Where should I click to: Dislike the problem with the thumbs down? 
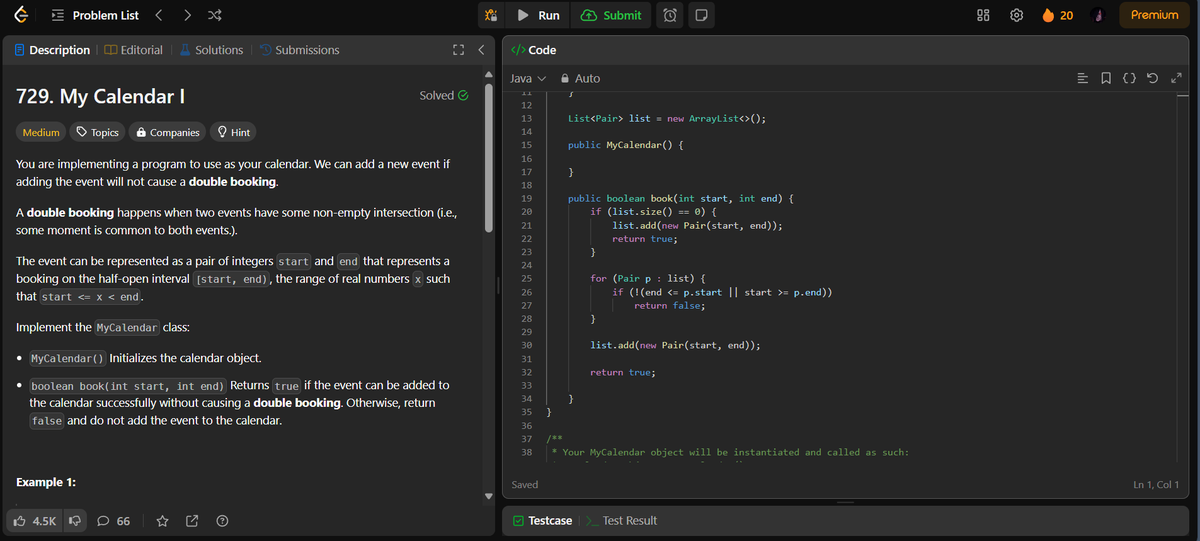(x=74, y=521)
